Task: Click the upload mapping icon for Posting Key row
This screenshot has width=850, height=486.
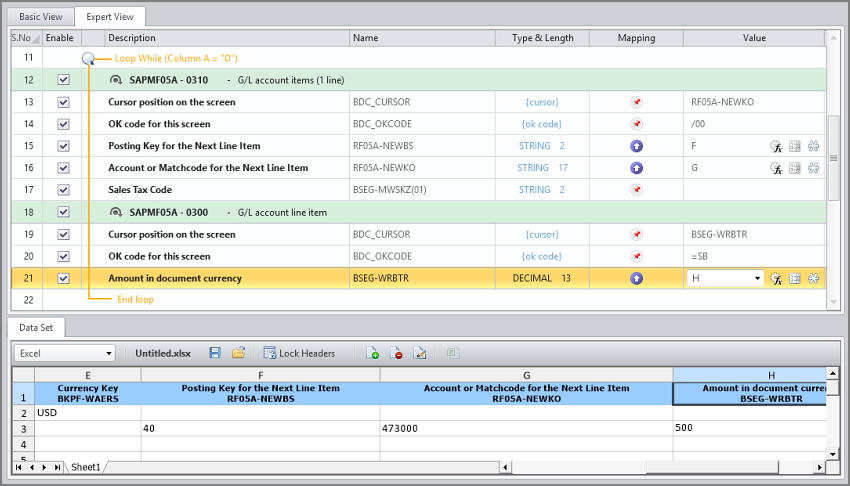Action: click(x=636, y=146)
